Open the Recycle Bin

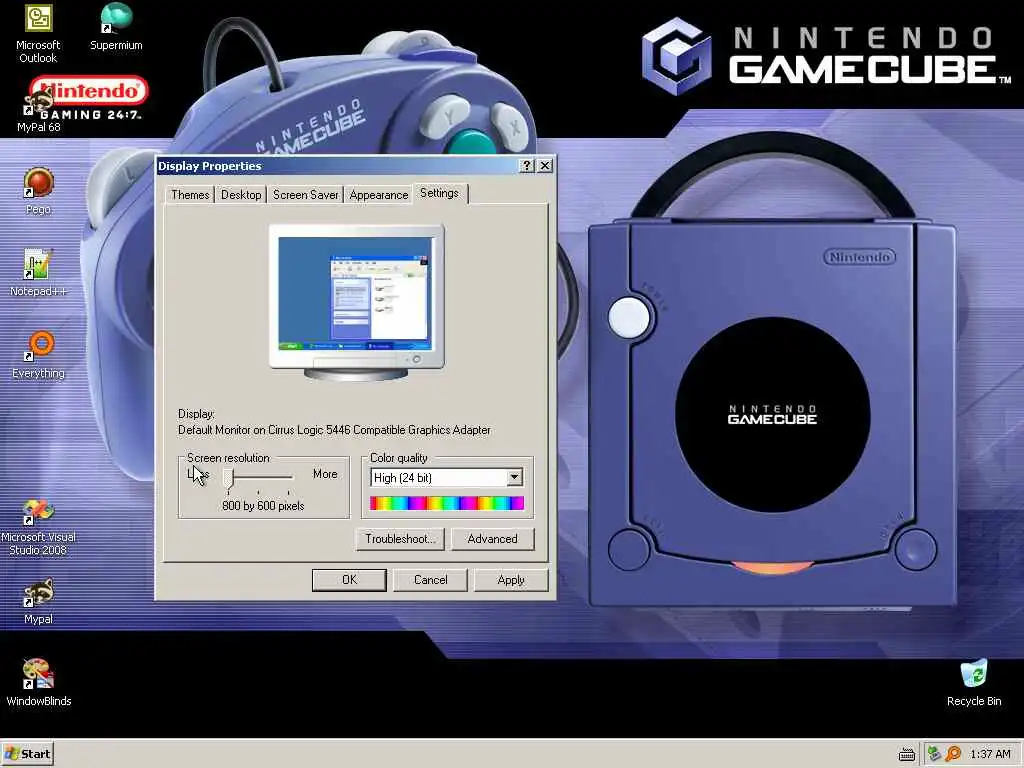(974, 682)
